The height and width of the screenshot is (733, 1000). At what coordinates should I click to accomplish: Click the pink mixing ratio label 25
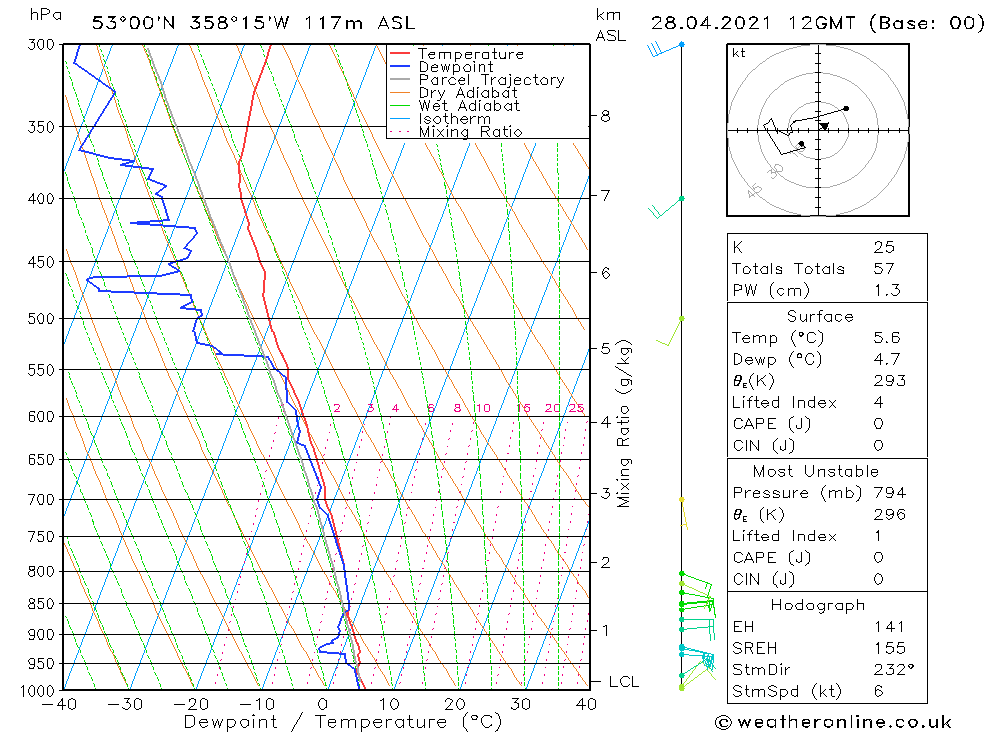tap(577, 408)
